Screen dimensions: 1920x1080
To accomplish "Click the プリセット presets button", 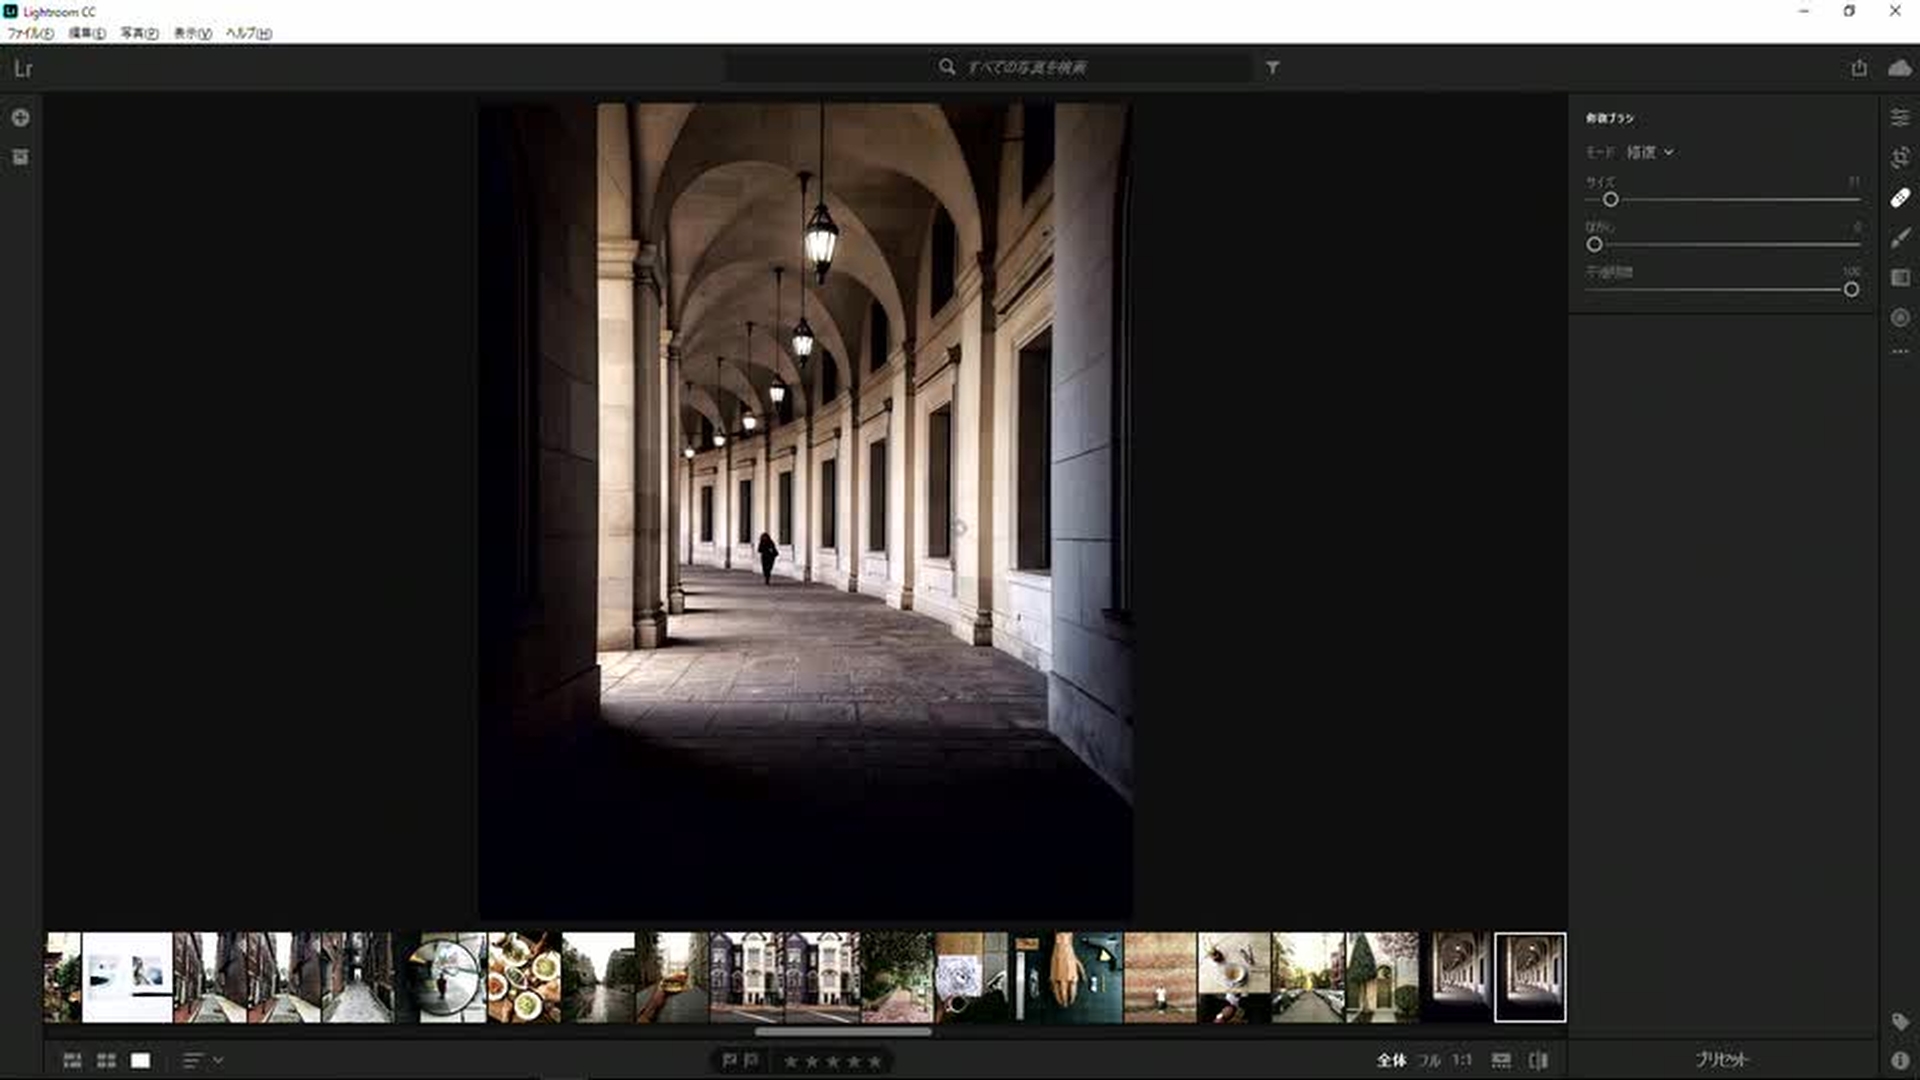I will 1721,1059.
